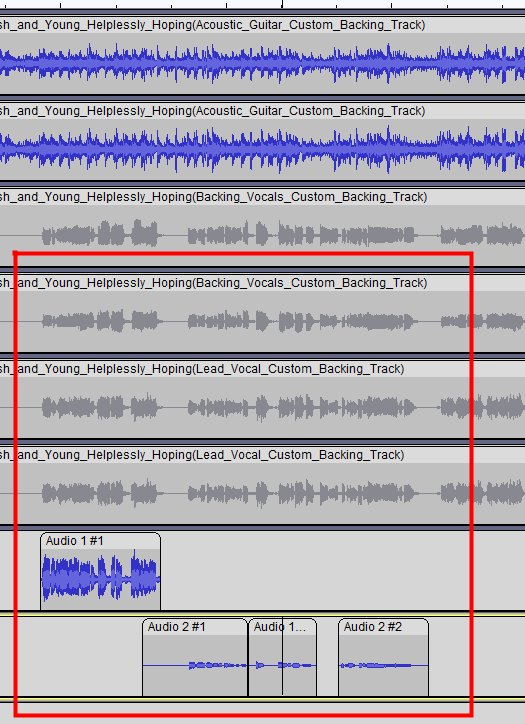525x724 pixels.
Task: Click the blue waveform of the upper Acoustic_Guitar track
Action: (262, 63)
